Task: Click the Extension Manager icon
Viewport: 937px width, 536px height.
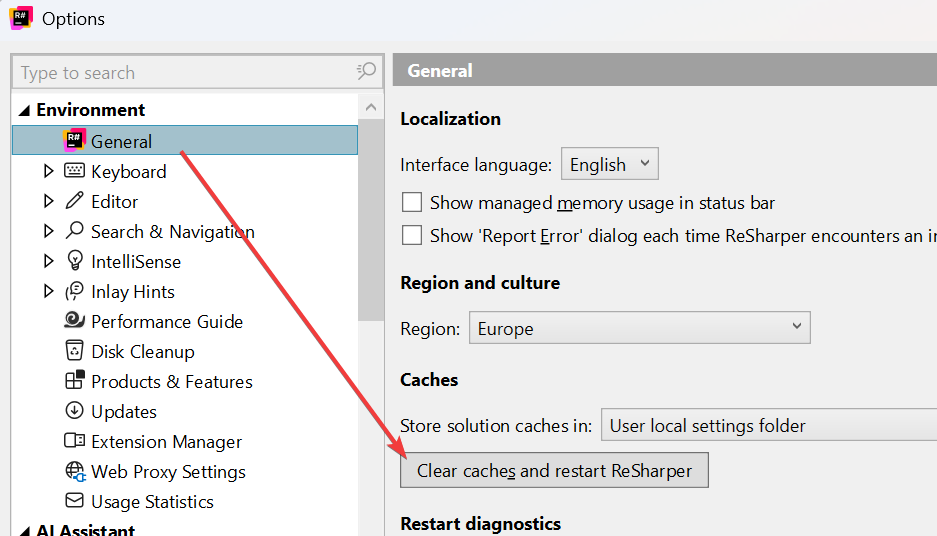Action: [x=74, y=440]
